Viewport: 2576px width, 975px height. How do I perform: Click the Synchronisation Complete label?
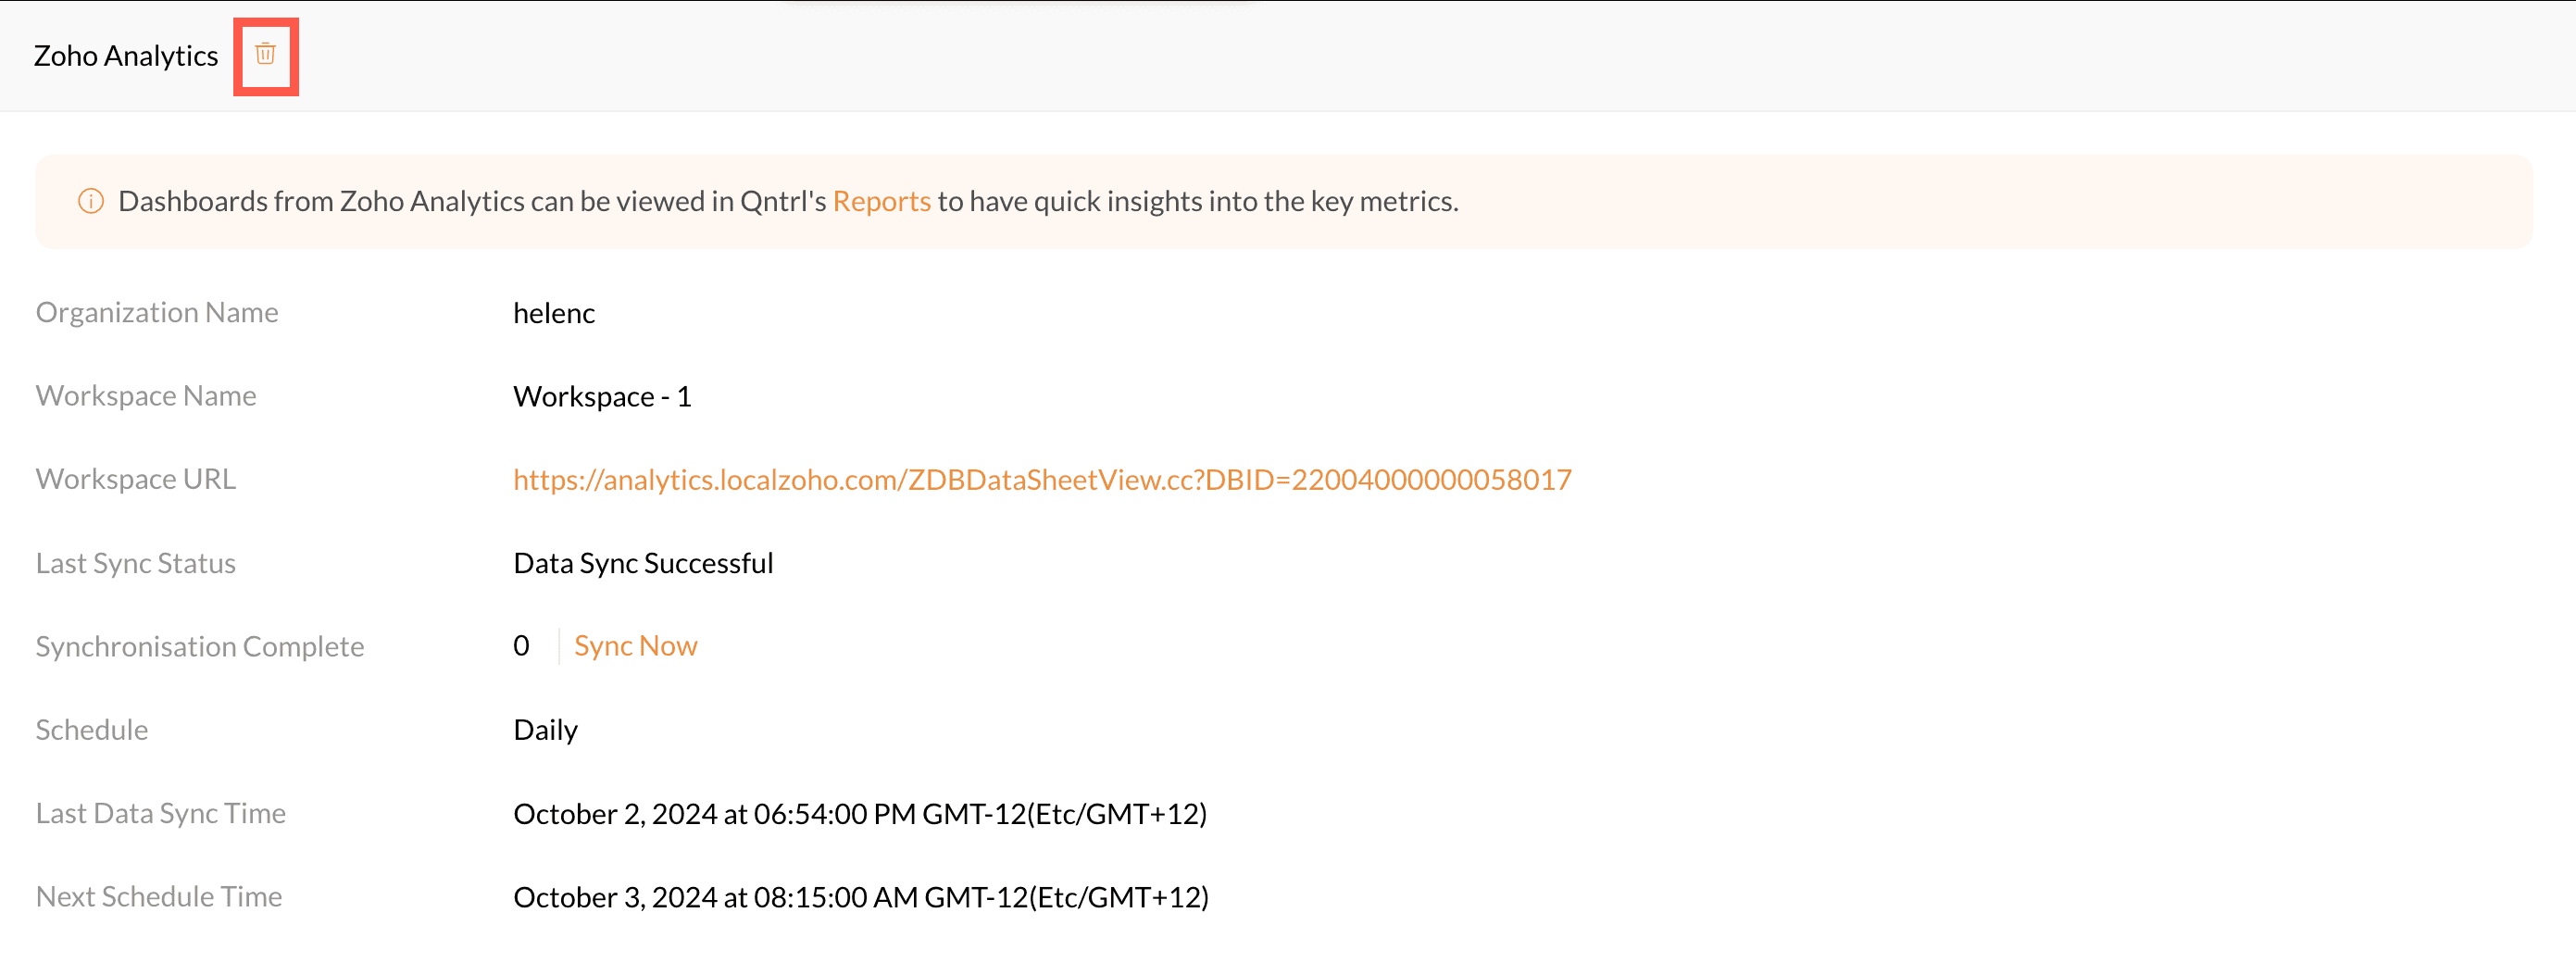[x=200, y=647]
